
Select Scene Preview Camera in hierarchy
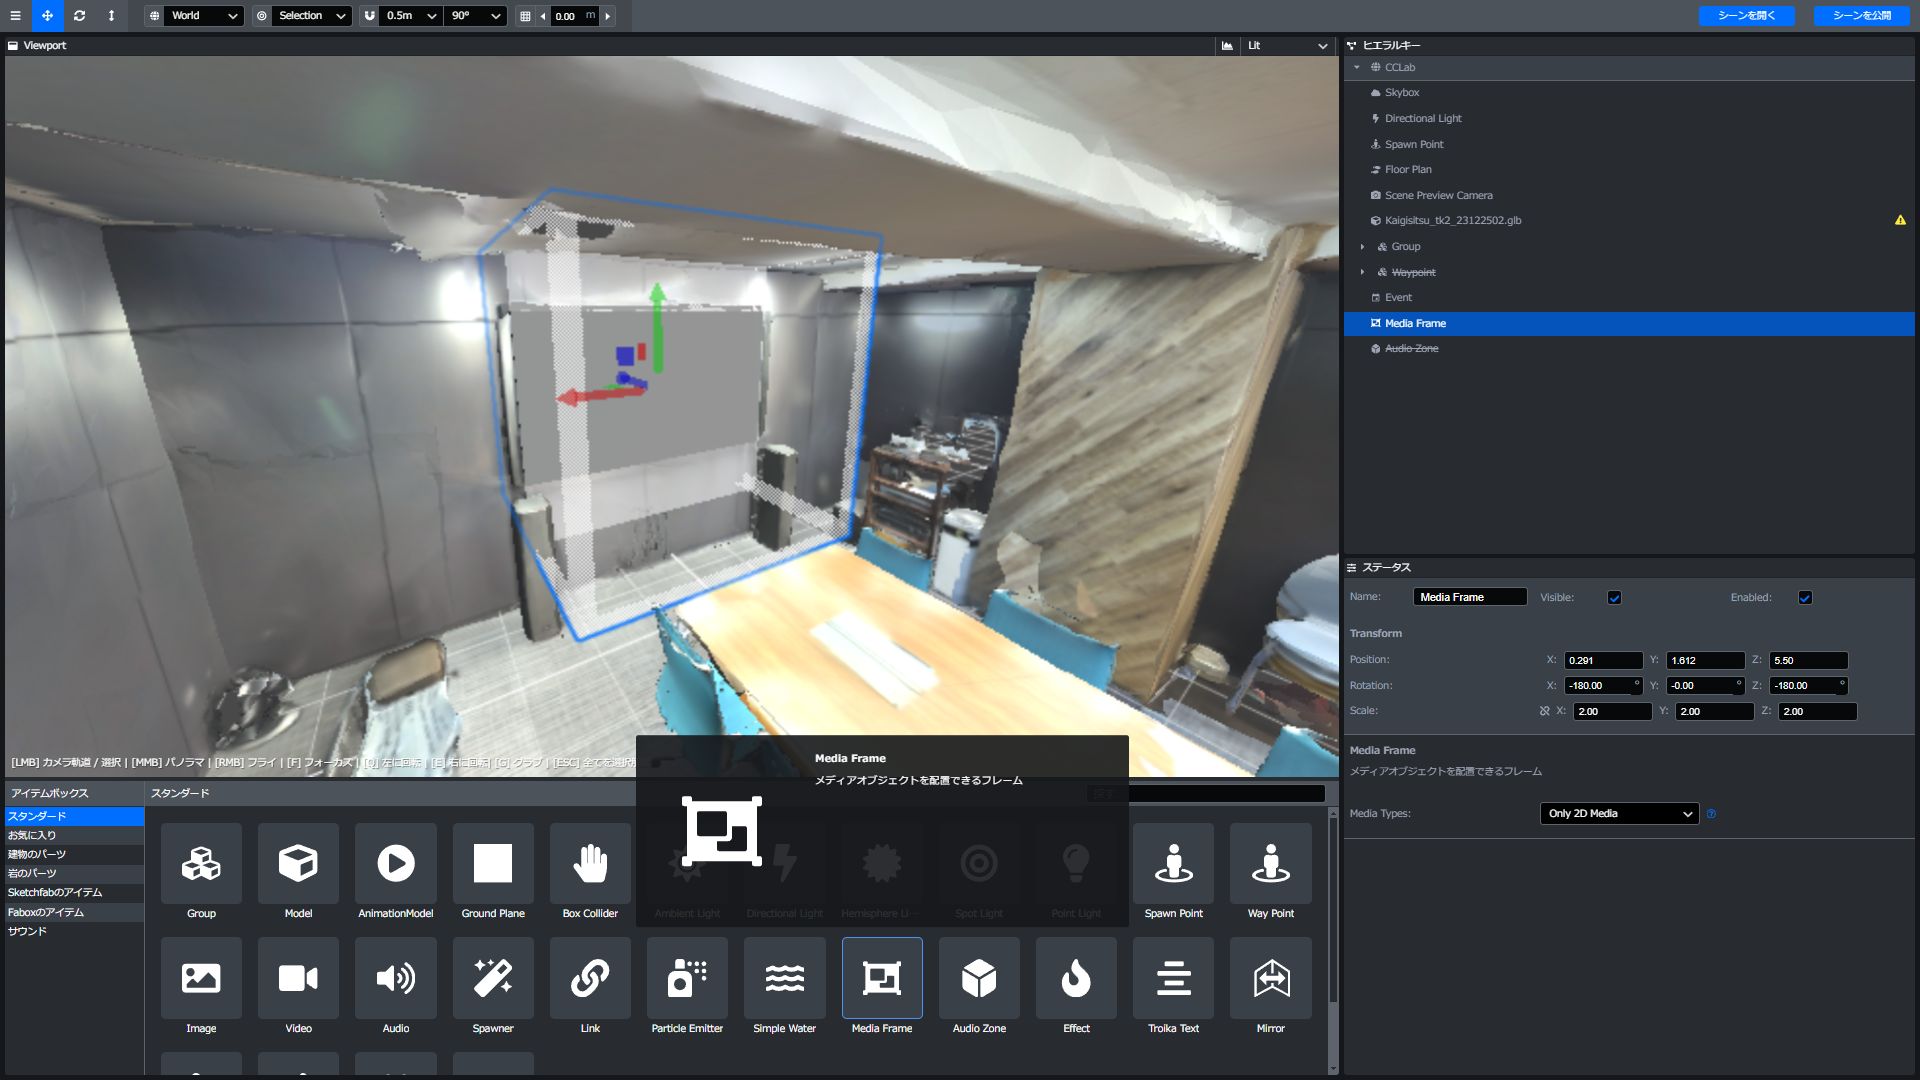coord(1629,196)
